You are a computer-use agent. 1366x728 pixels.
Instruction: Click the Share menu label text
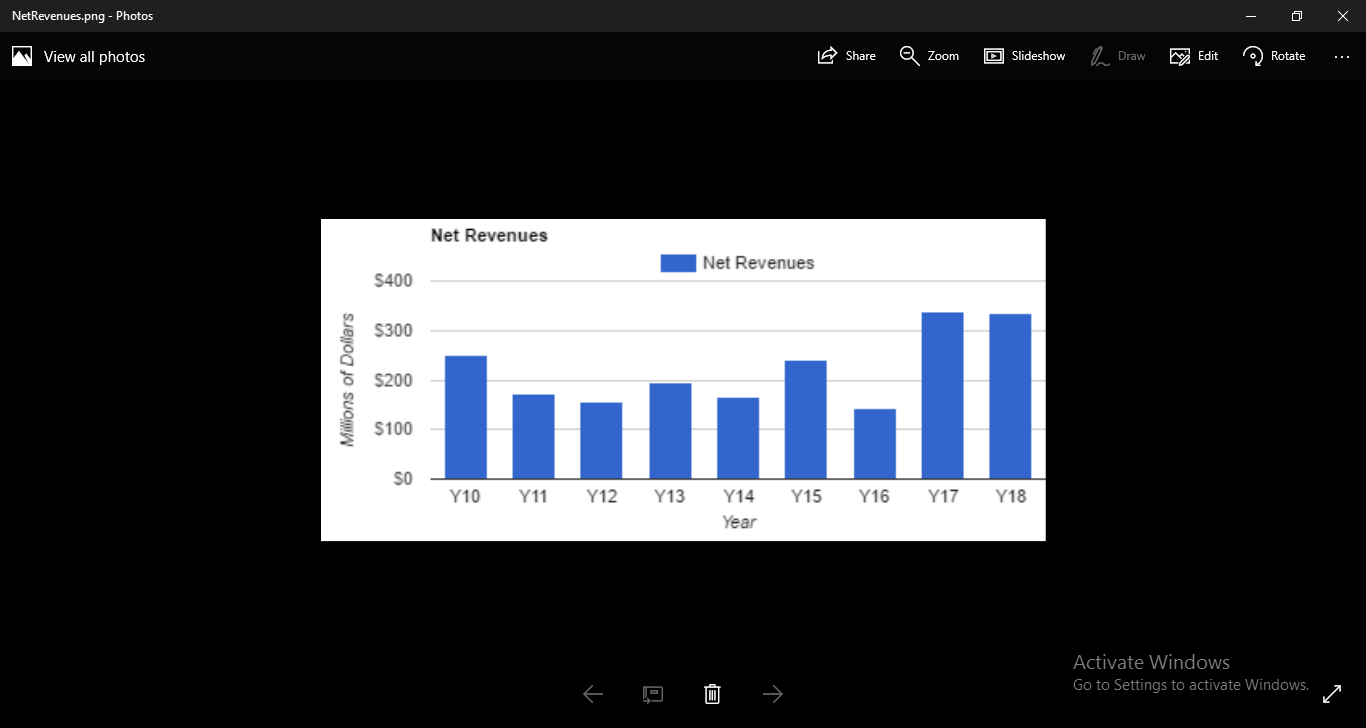[860, 55]
